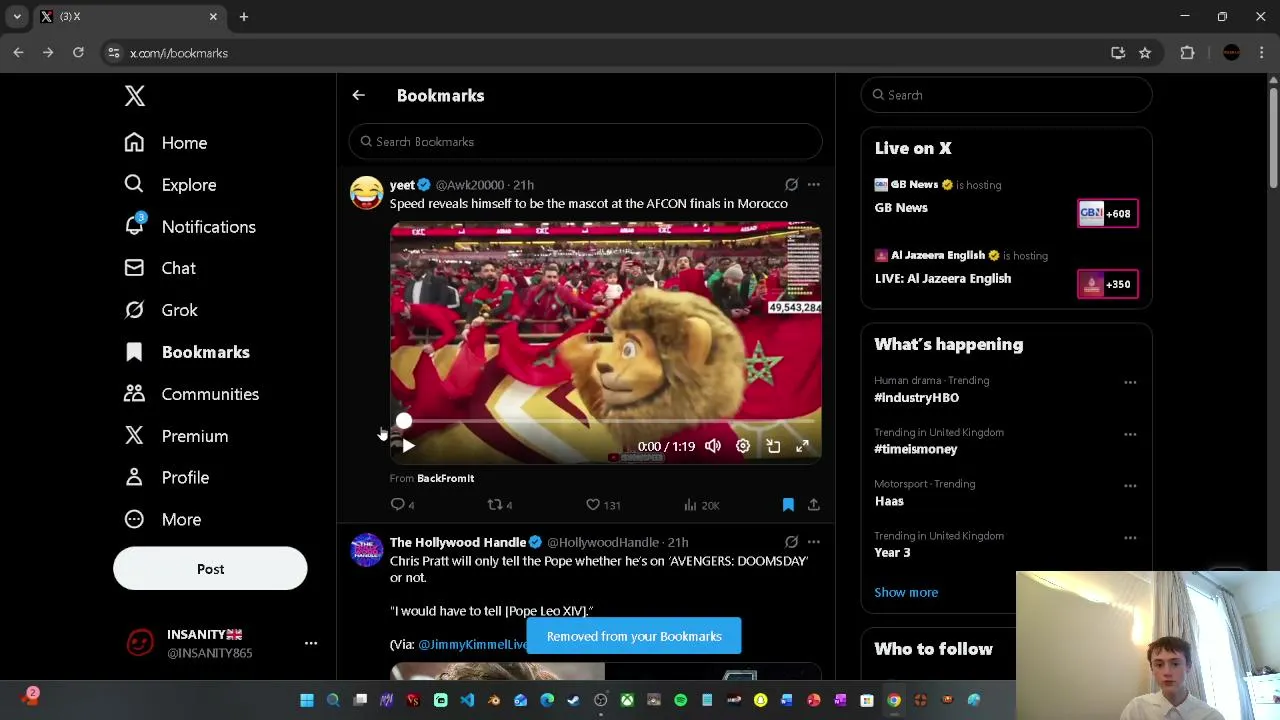1280x720 pixels.
Task: Open The Hollywood Handle avatar
Action: coord(366,550)
